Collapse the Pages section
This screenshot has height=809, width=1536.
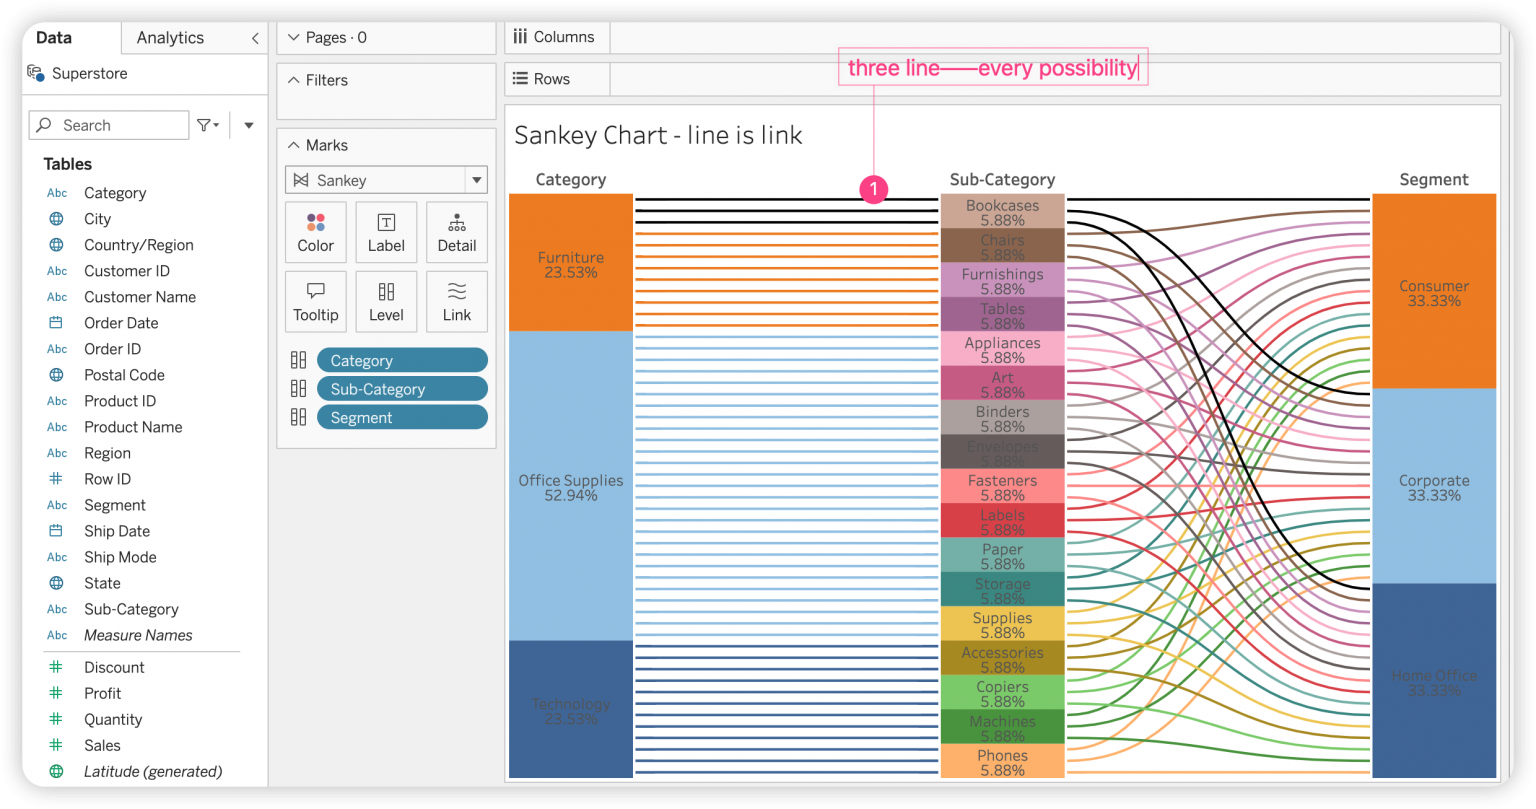click(x=293, y=38)
